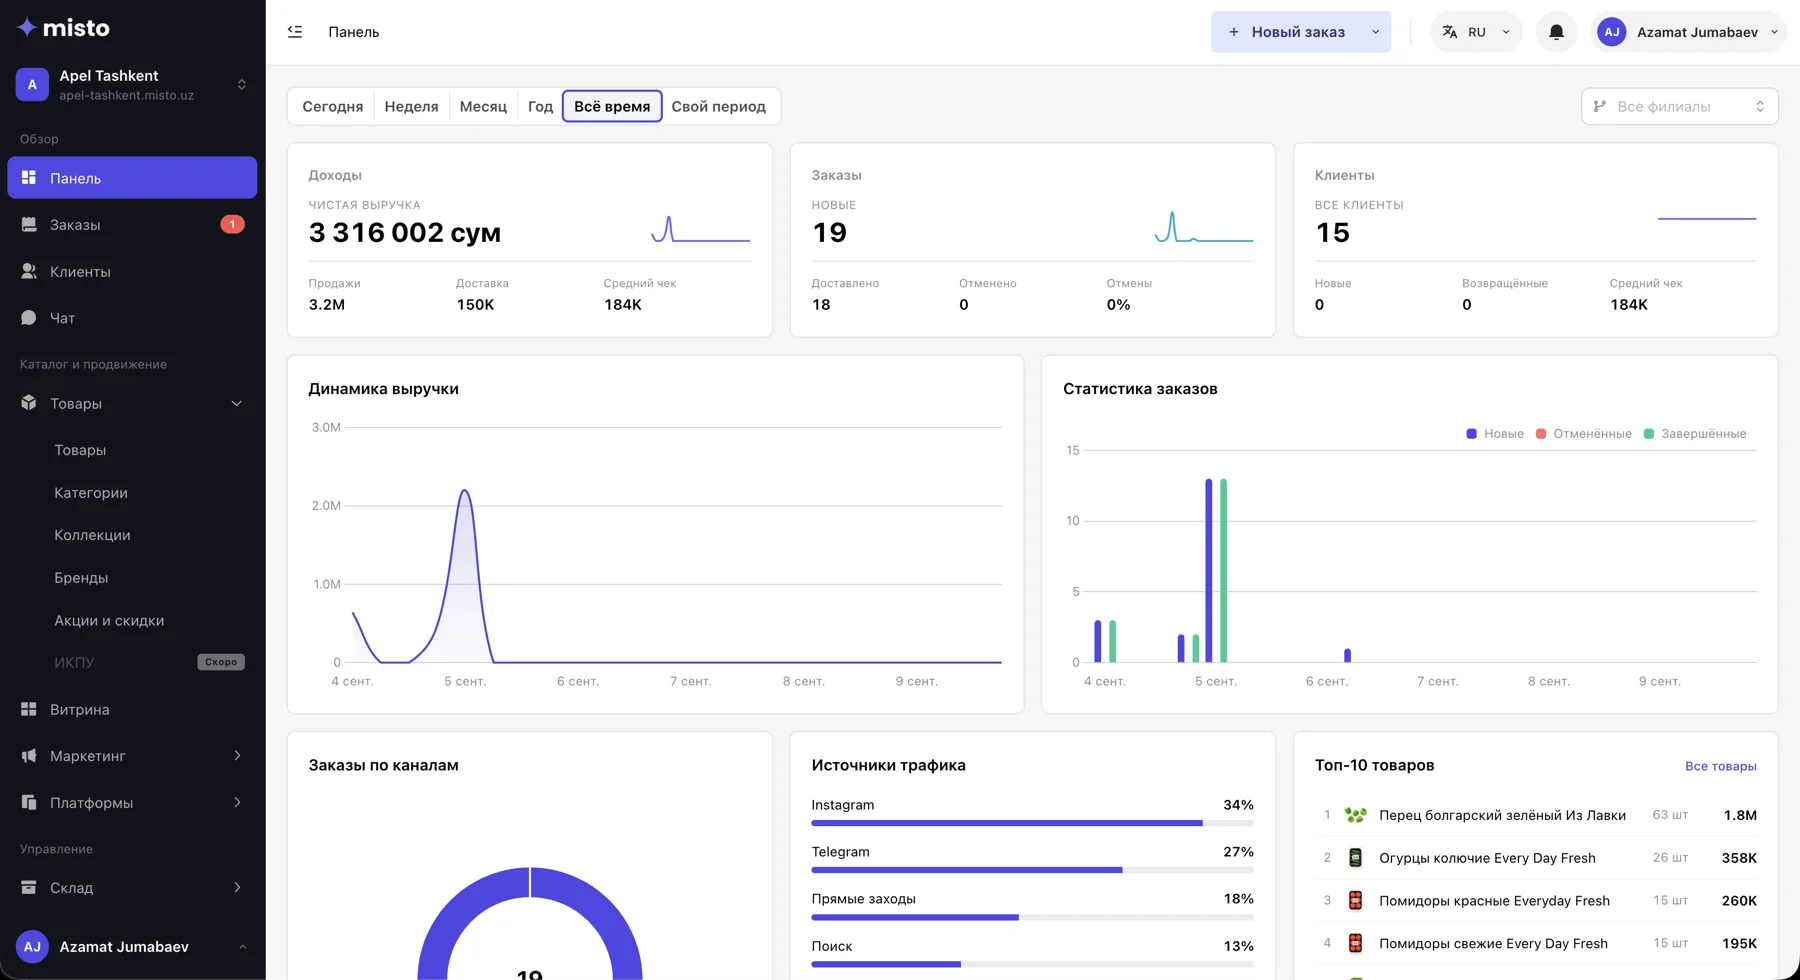Select the Сегодня period tab
The width and height of the screenshot is (1800, 980).
[x=333, y=106]
